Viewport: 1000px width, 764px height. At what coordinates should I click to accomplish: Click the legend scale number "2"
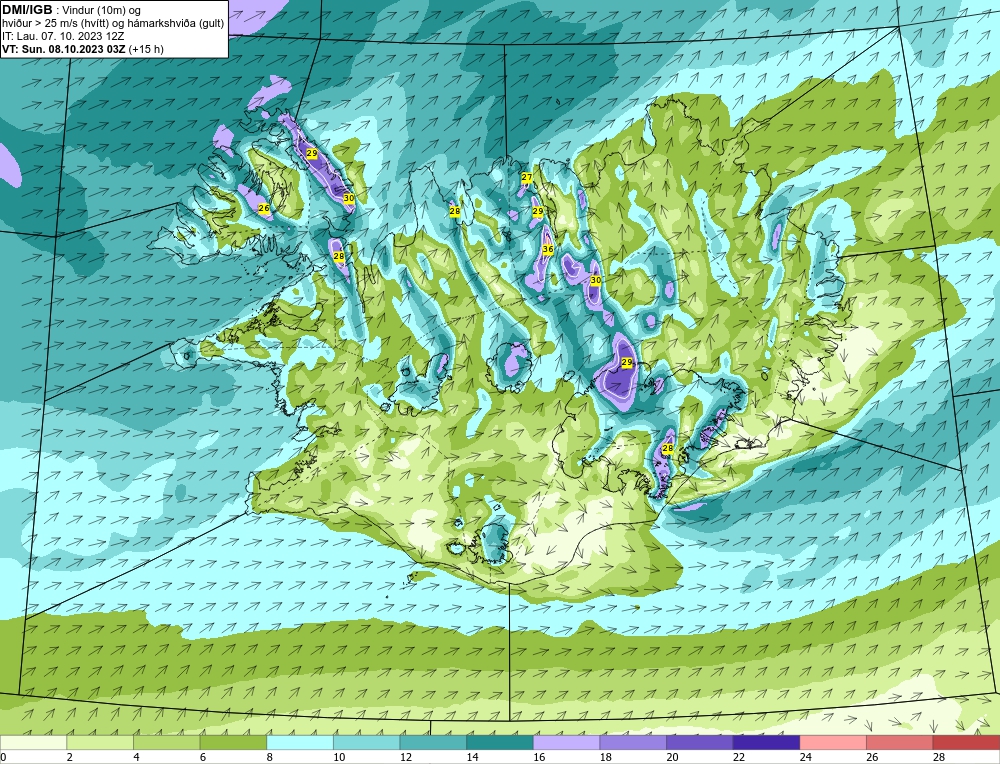coord(70,757)
